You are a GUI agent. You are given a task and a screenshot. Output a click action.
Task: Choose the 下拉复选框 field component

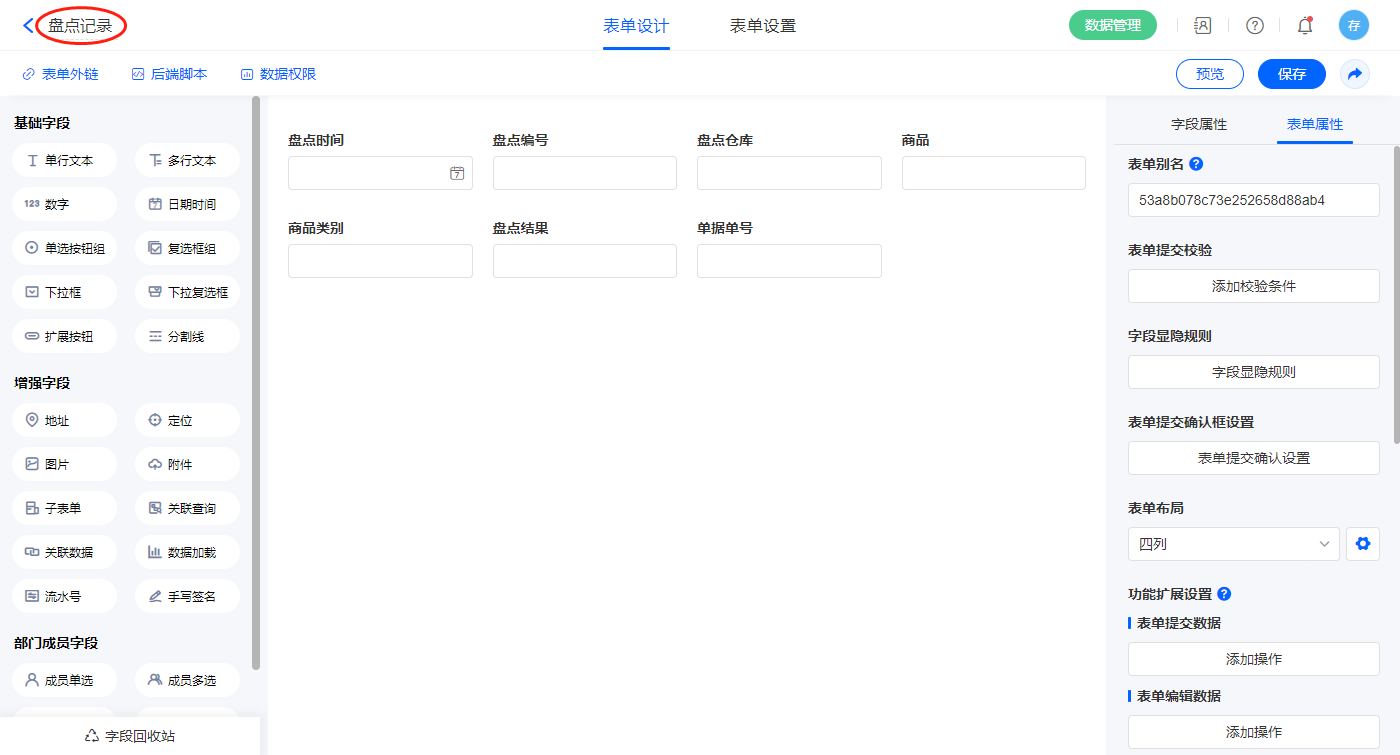(187, 292)
